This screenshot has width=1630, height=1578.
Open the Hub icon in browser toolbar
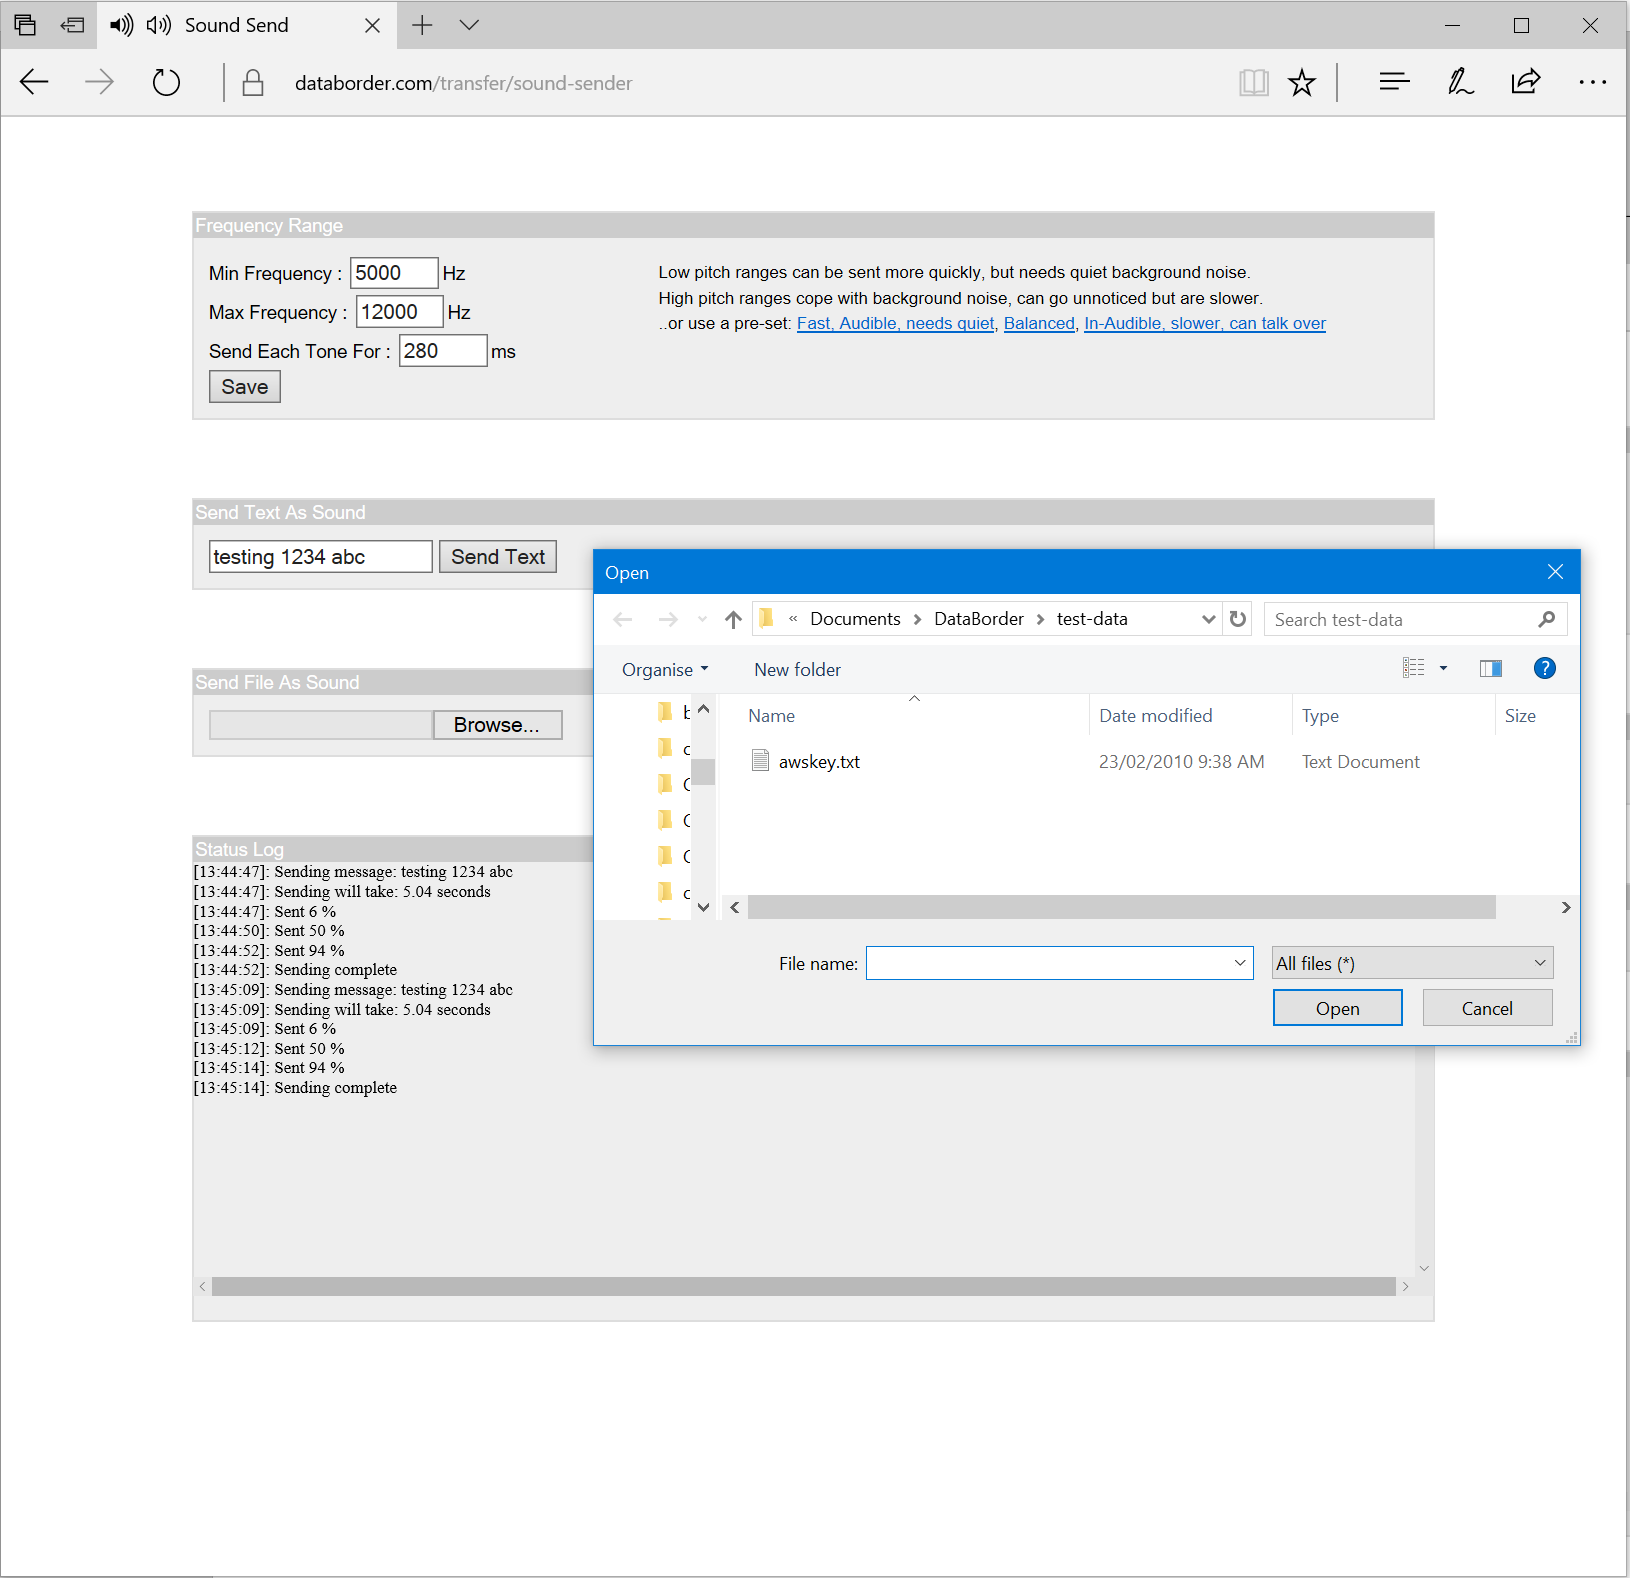[1394, 82]
